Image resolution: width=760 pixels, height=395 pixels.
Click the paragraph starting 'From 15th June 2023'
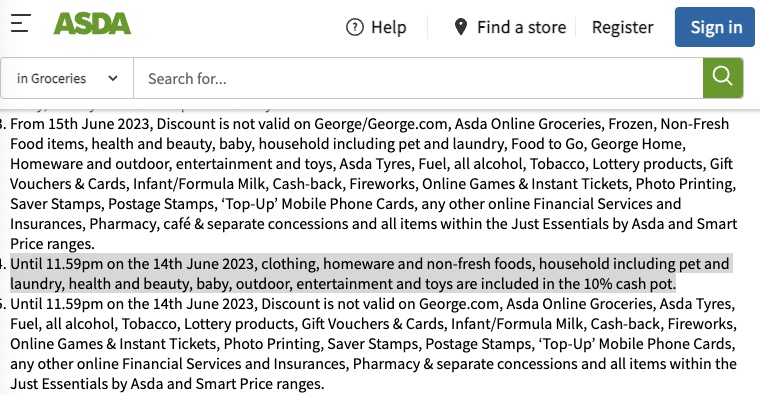point(373,184)
